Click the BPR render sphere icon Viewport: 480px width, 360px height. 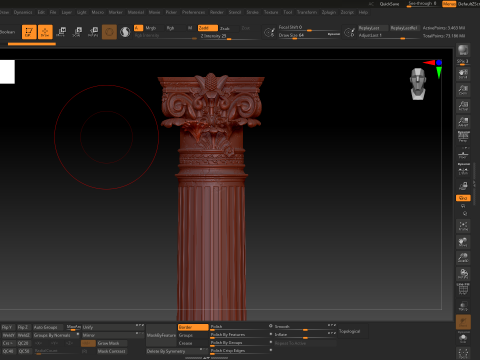click(463, 50)
